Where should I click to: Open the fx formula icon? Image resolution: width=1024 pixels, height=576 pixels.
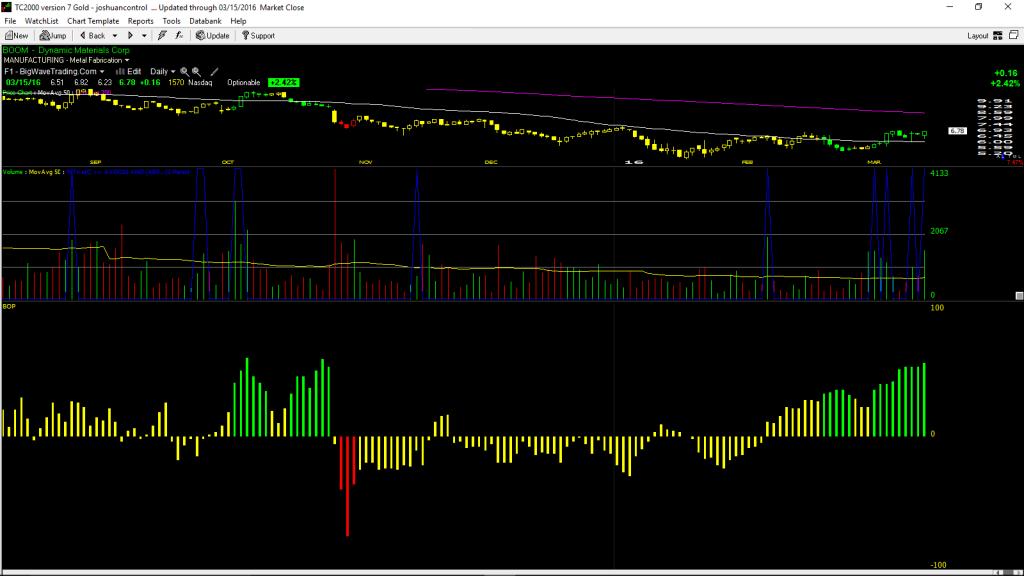tap(179, 36)
